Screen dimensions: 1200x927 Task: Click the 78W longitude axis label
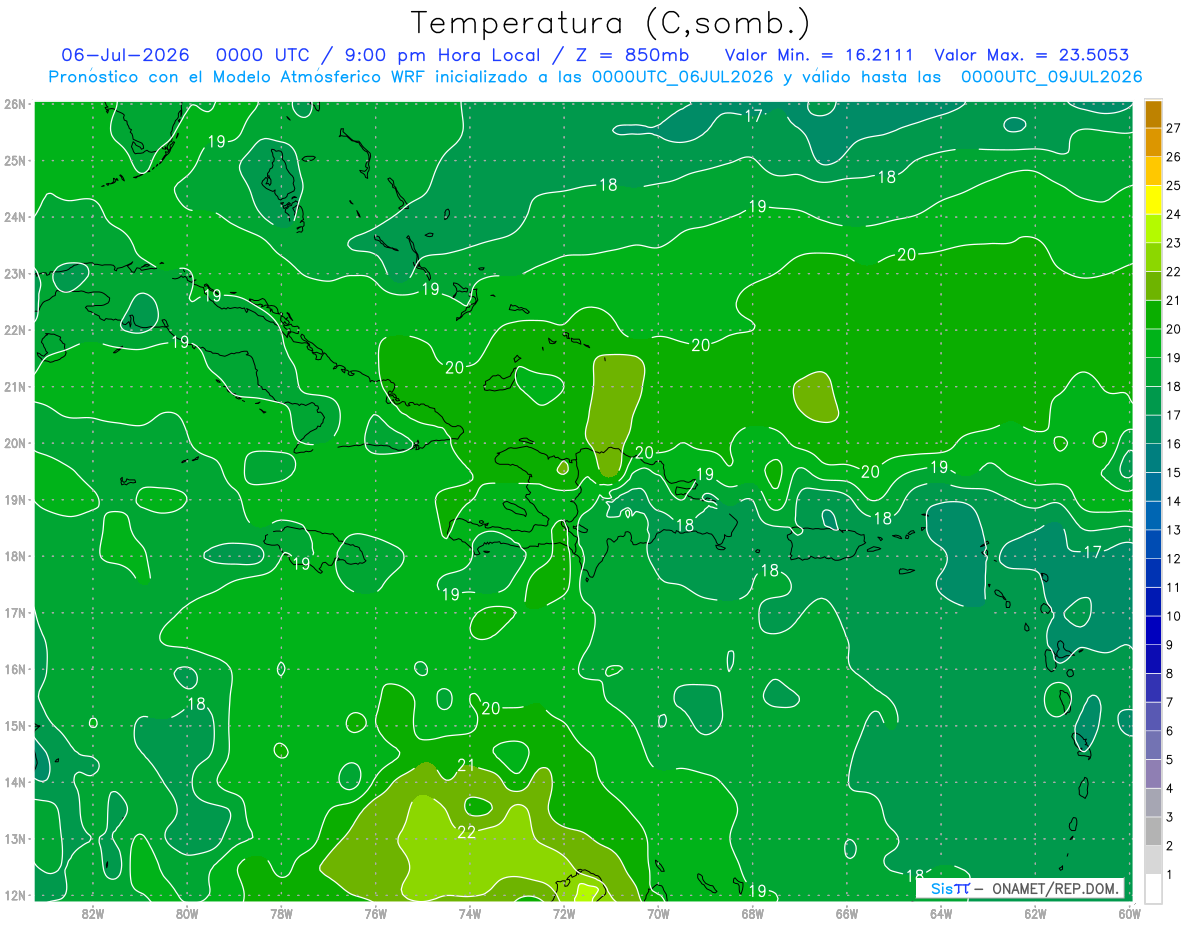click(281, 913)
